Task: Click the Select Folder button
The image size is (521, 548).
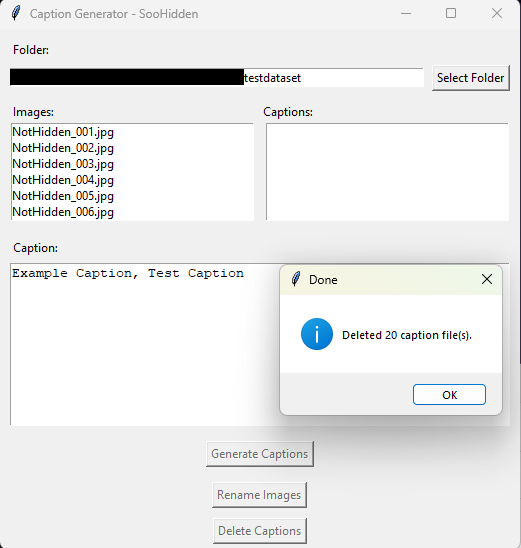Action: pos(471,78)
